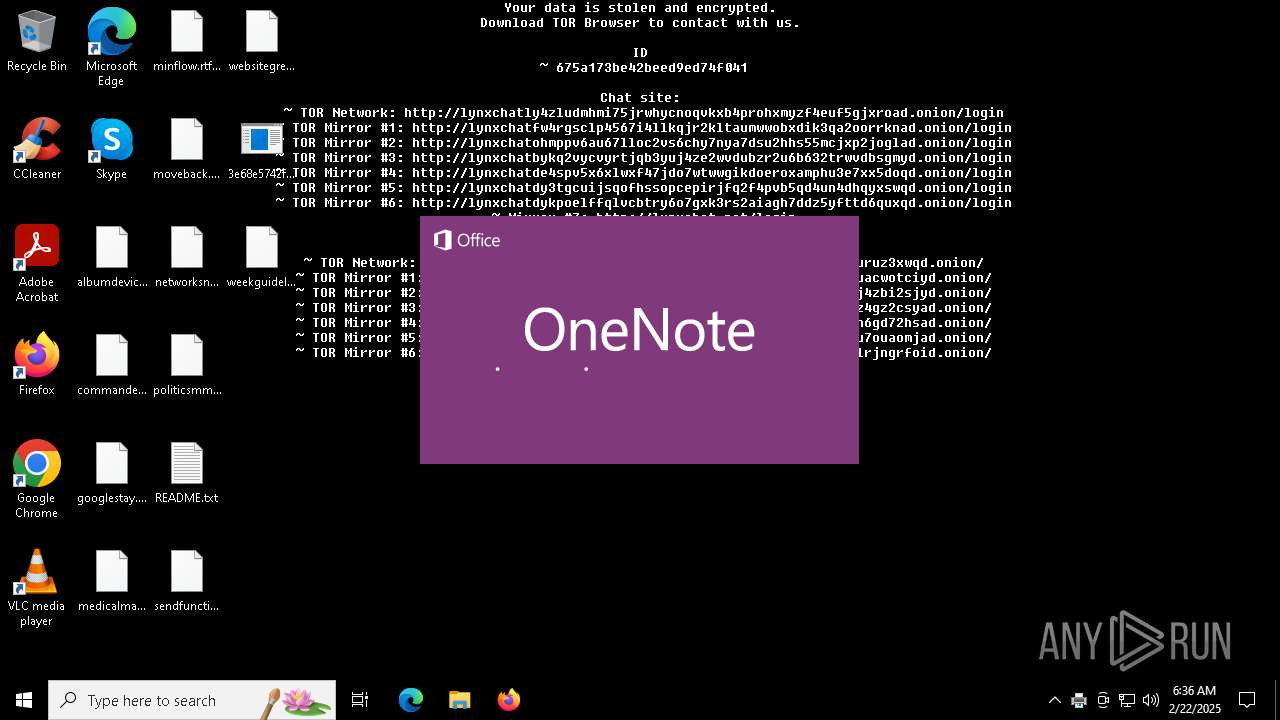Select the commande... desktop file
This screenshot has height=720, width=1280.
tap(112, 365)
